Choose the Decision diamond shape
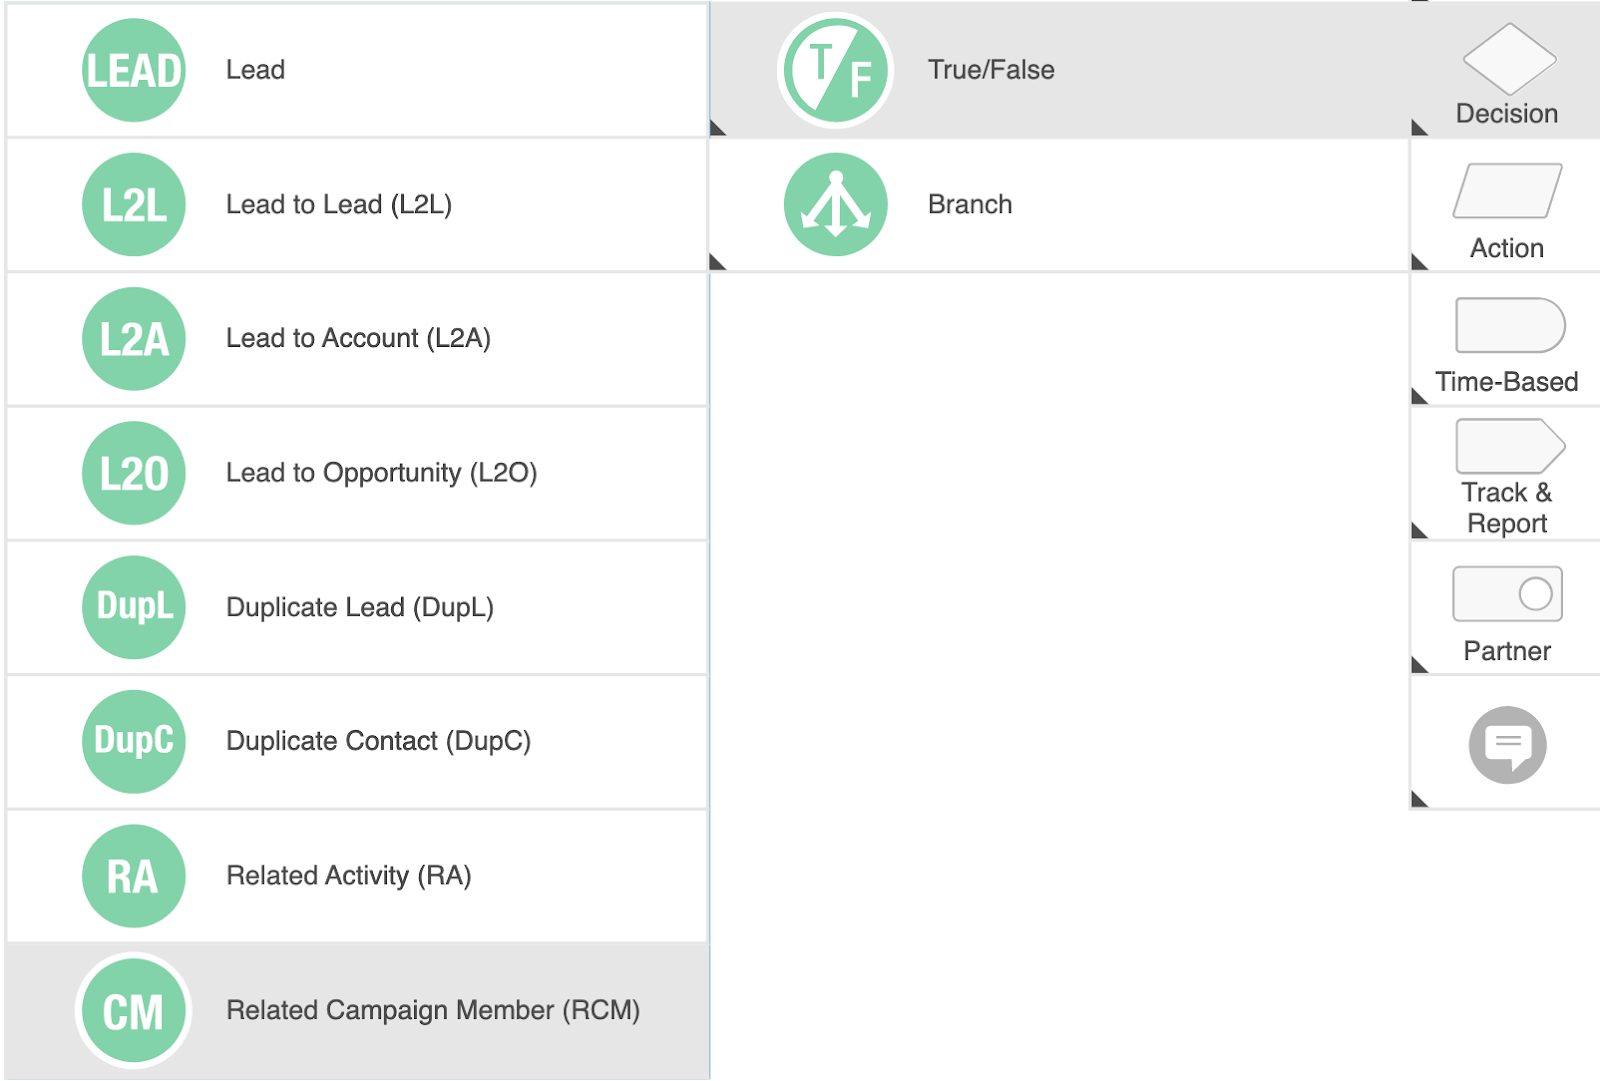 click(x=1509, y=59)
